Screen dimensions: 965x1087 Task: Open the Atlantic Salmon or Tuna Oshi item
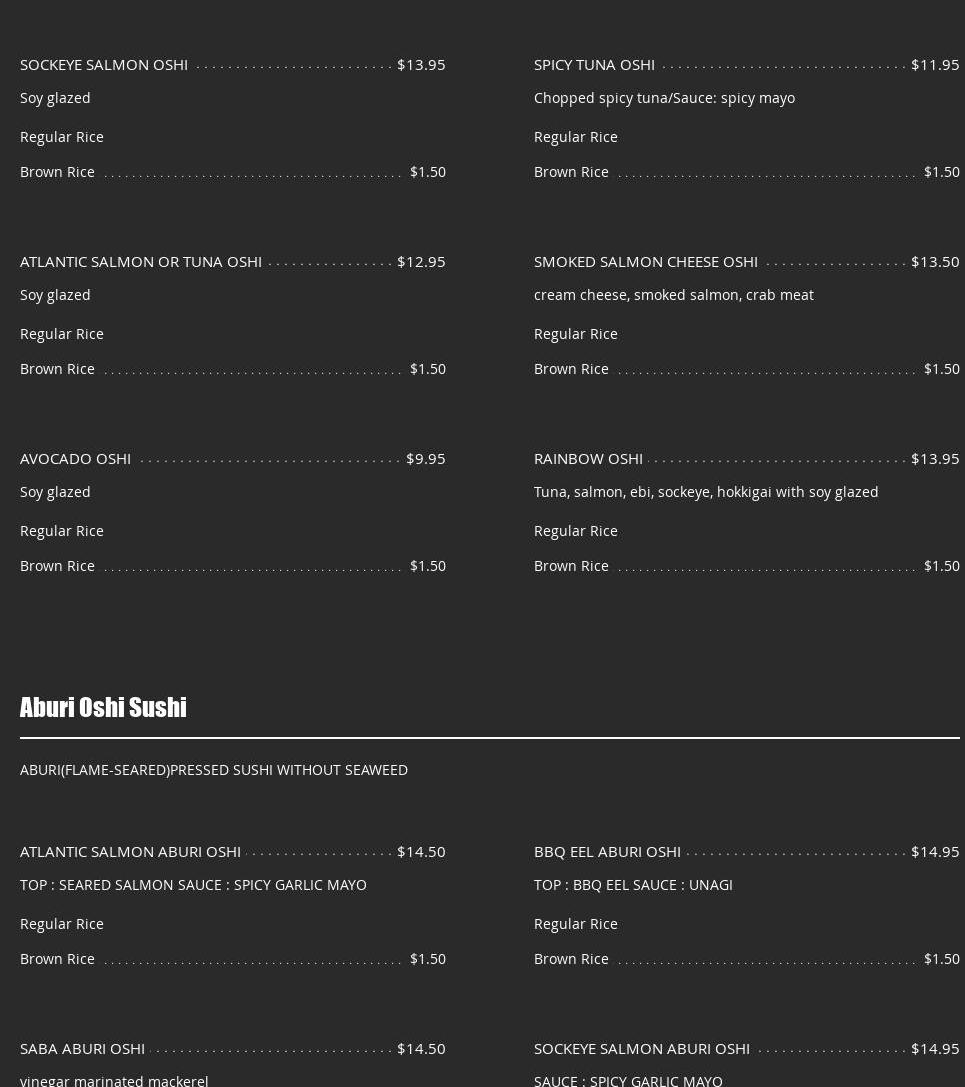[x=141, y=261]
